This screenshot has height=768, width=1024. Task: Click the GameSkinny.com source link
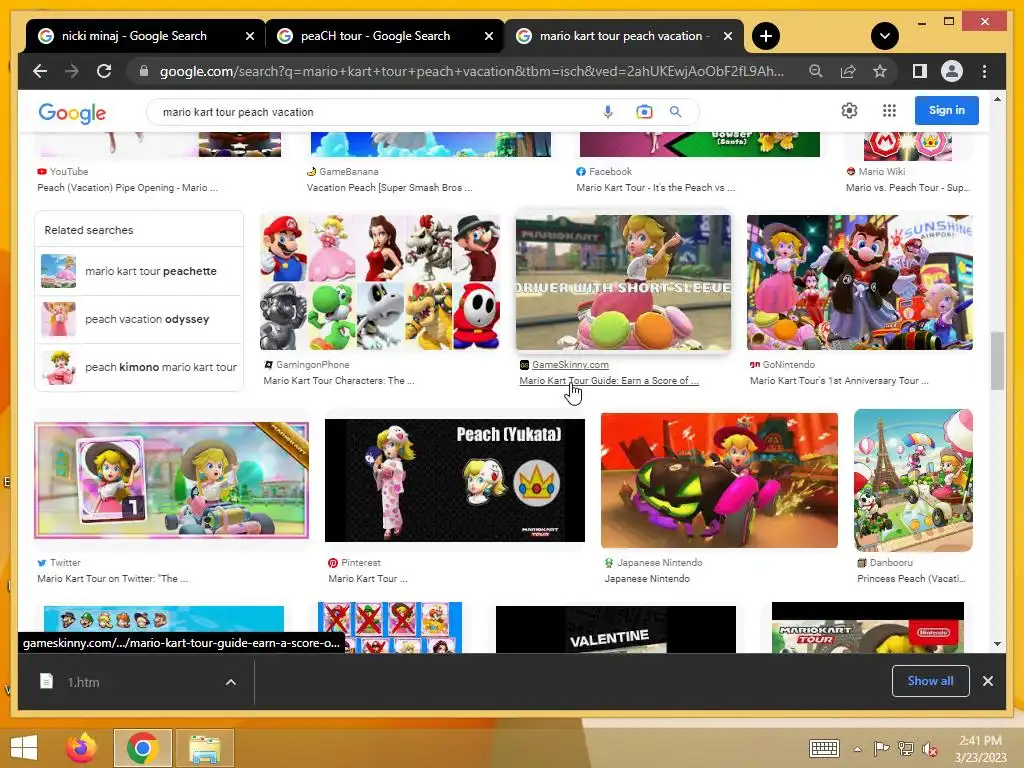(570, 365)
